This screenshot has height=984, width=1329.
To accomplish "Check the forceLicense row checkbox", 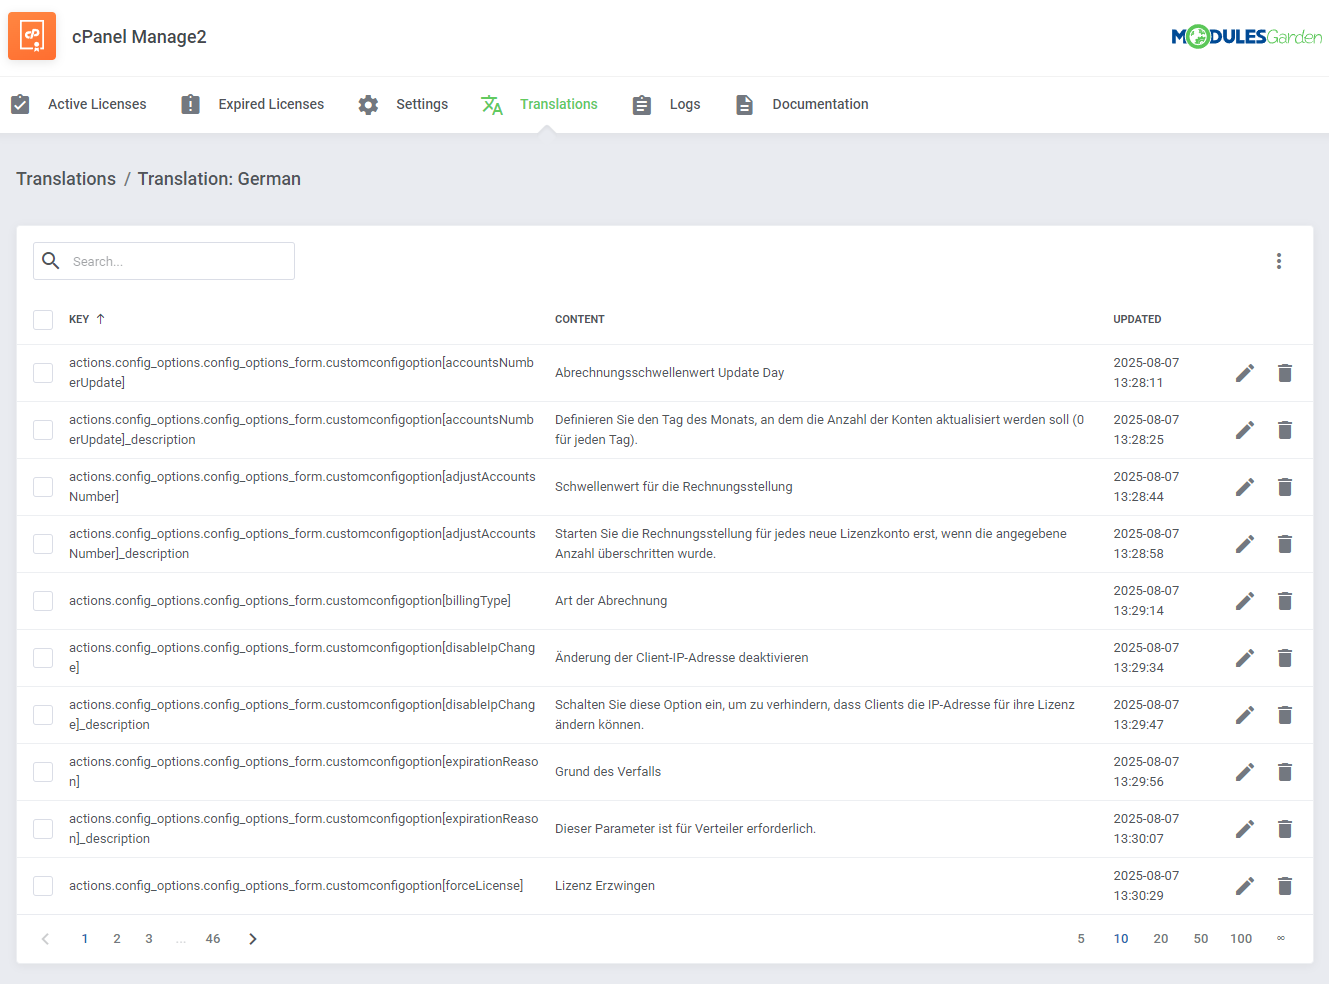I will click(43, 885).
